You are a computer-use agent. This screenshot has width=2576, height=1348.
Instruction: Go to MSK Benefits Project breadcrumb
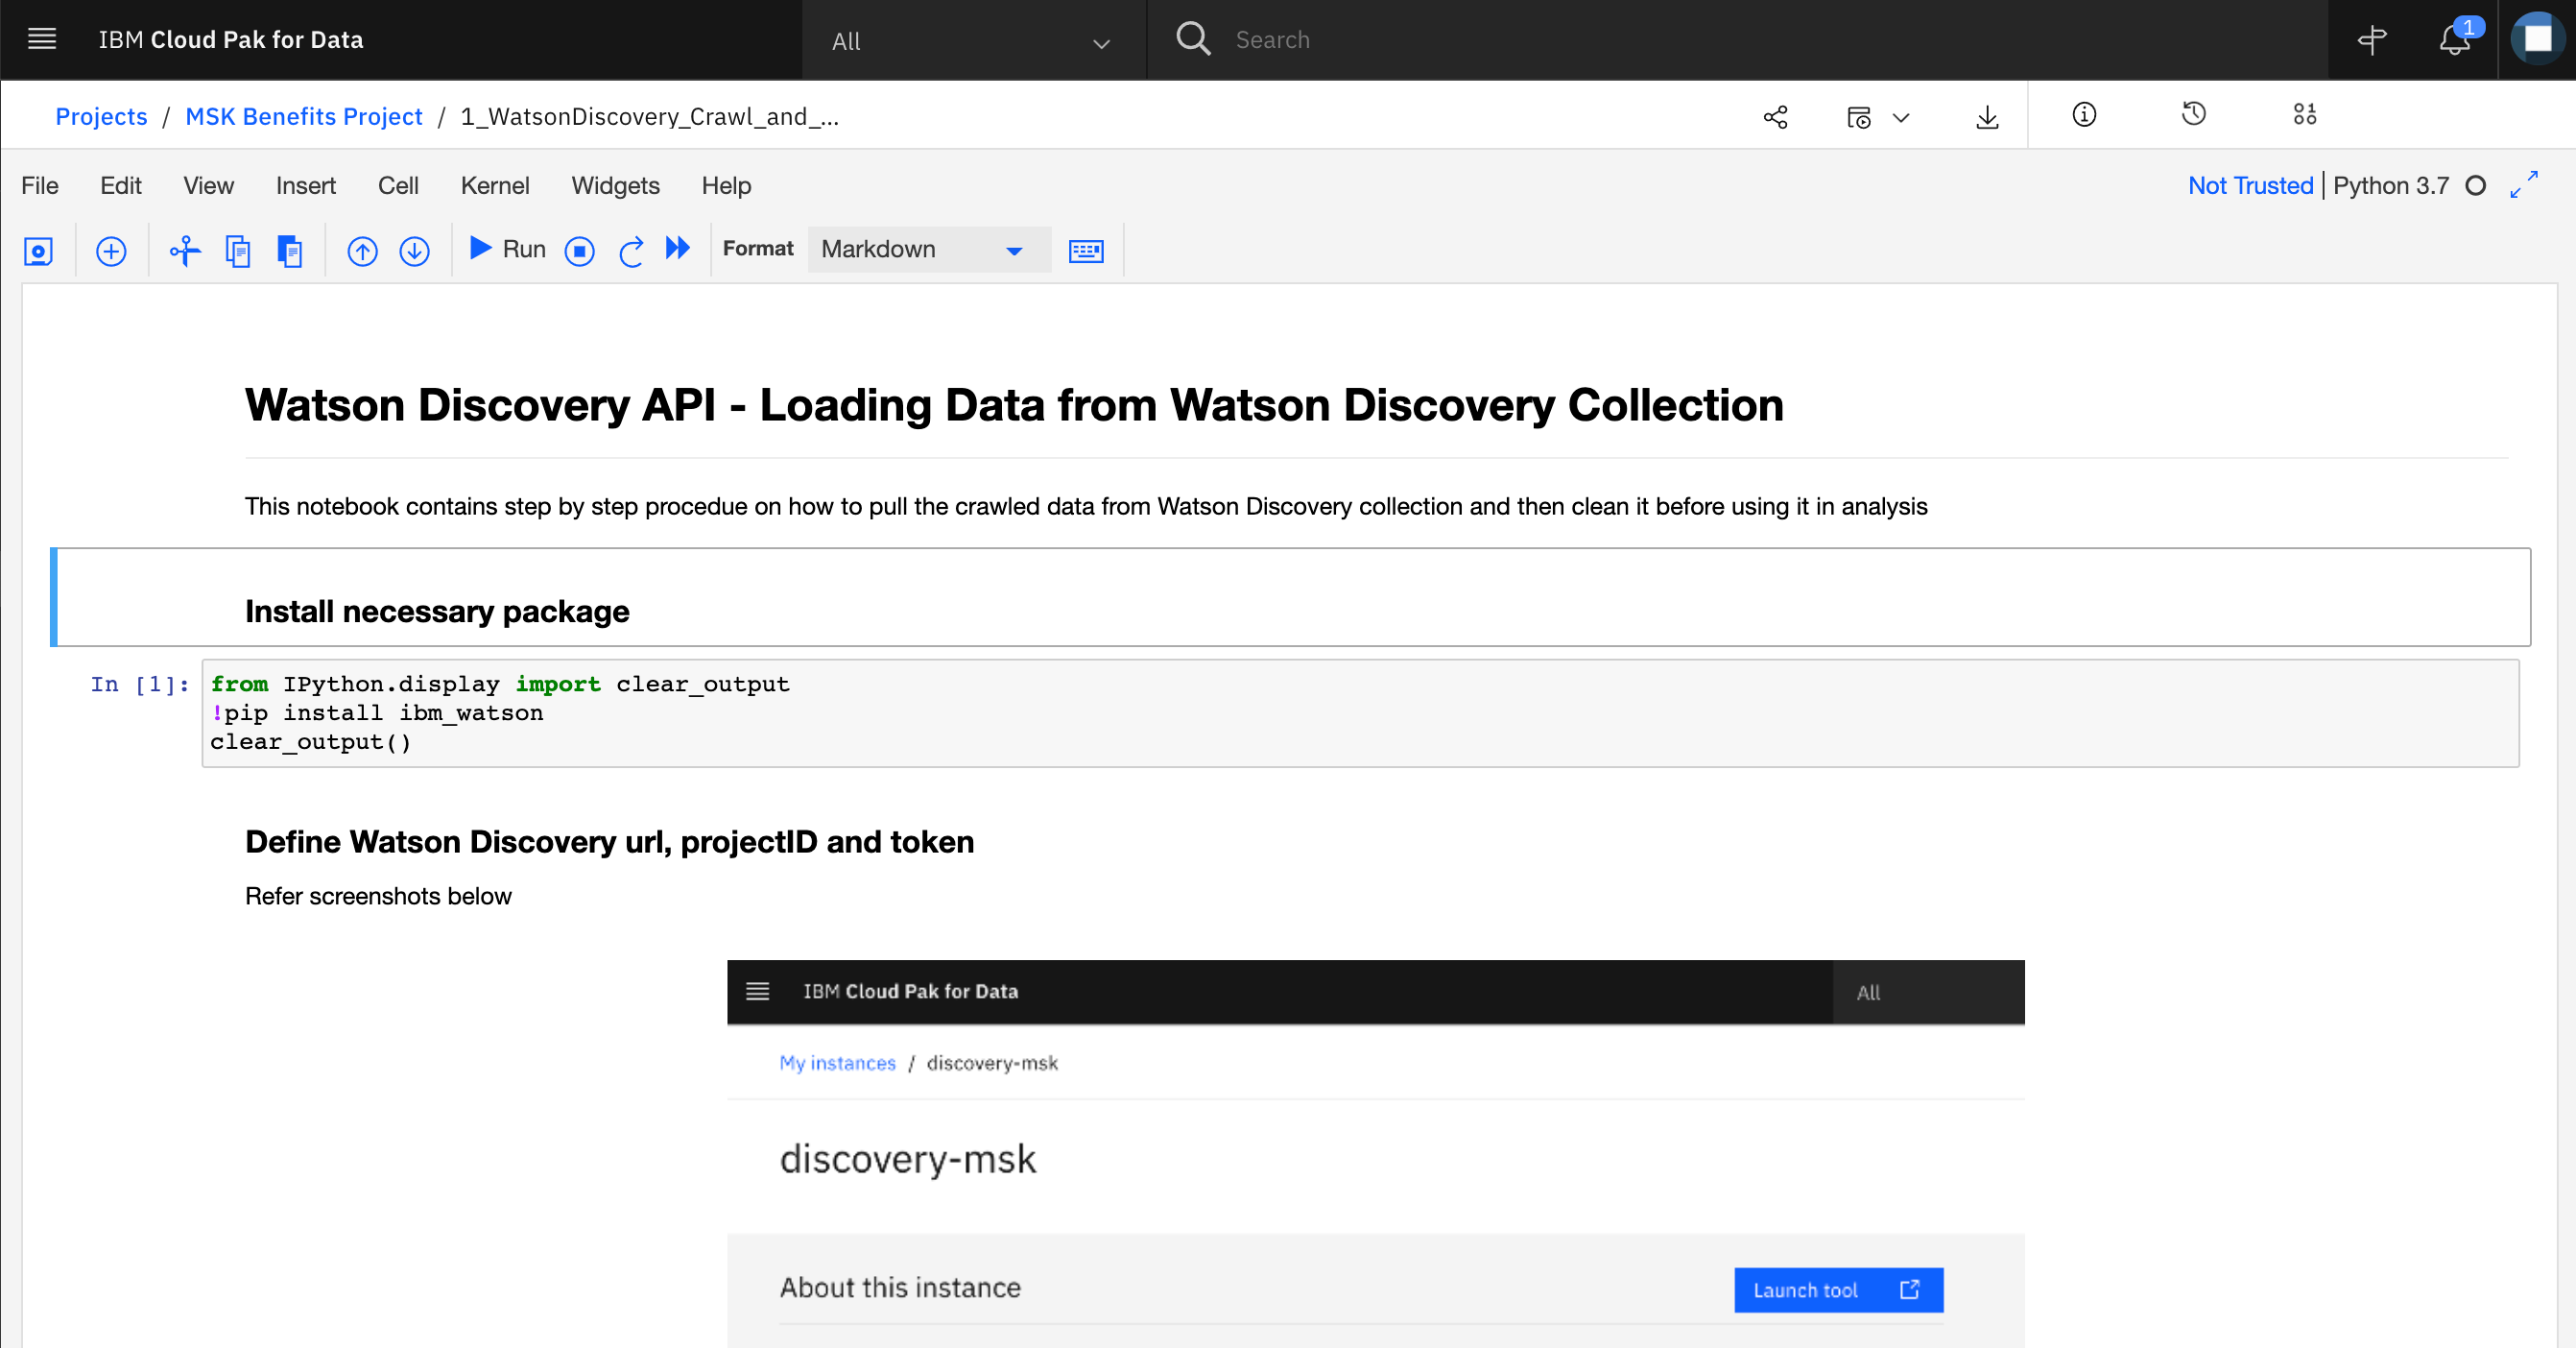304,117
